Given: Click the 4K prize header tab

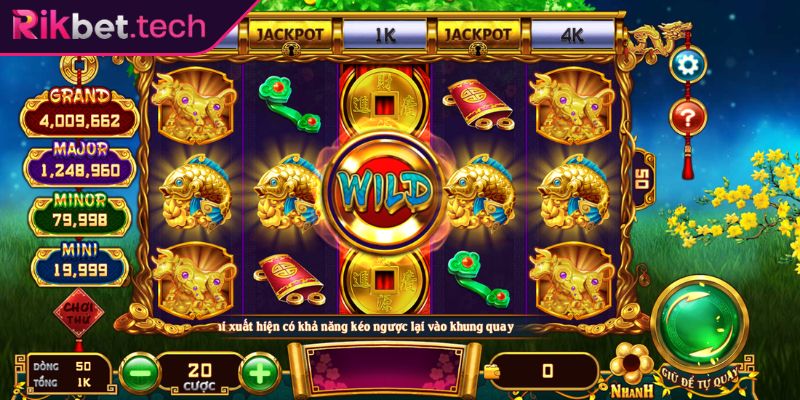Looking at the screenshot, I should click(572, 35).
